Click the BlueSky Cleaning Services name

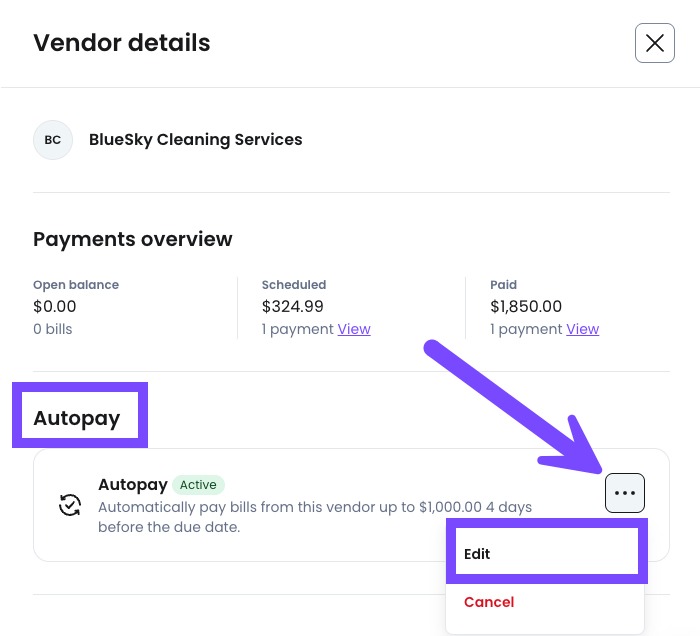tap(196, 140)
